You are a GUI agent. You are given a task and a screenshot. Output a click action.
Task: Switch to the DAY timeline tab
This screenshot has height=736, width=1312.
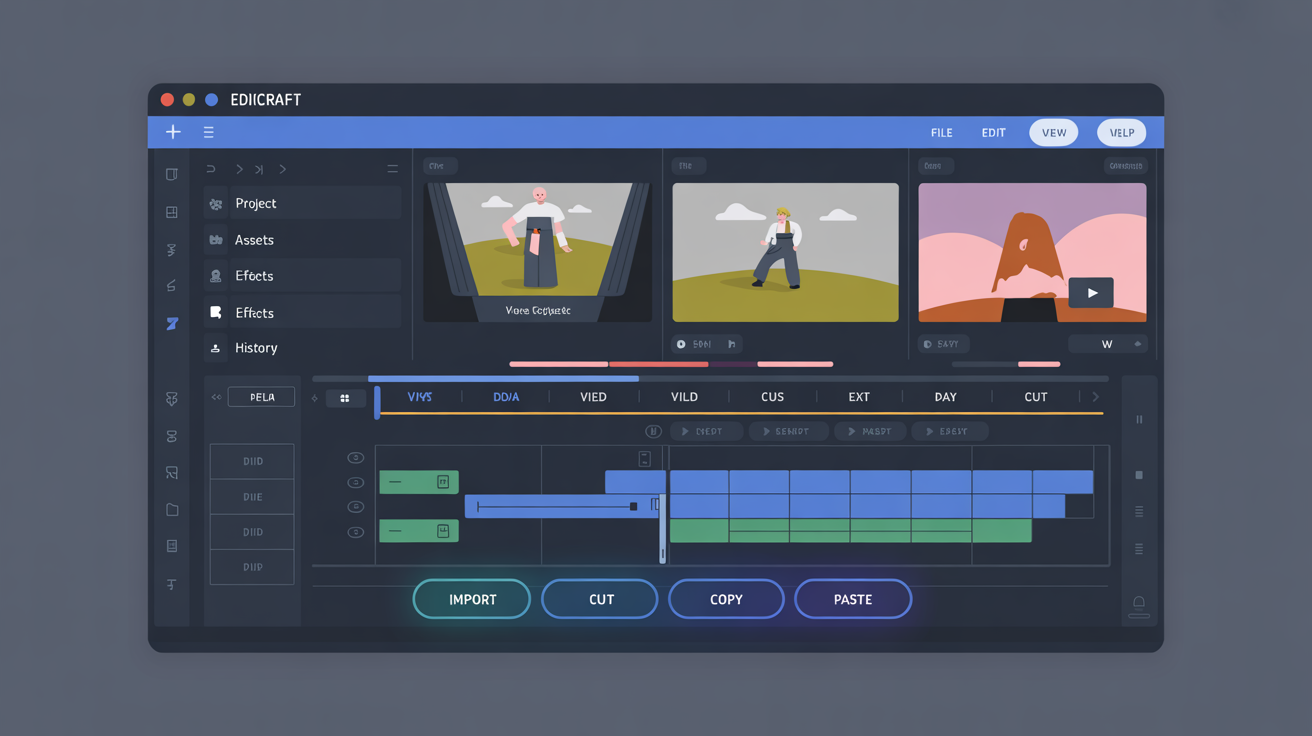click(x=945, y=397)
